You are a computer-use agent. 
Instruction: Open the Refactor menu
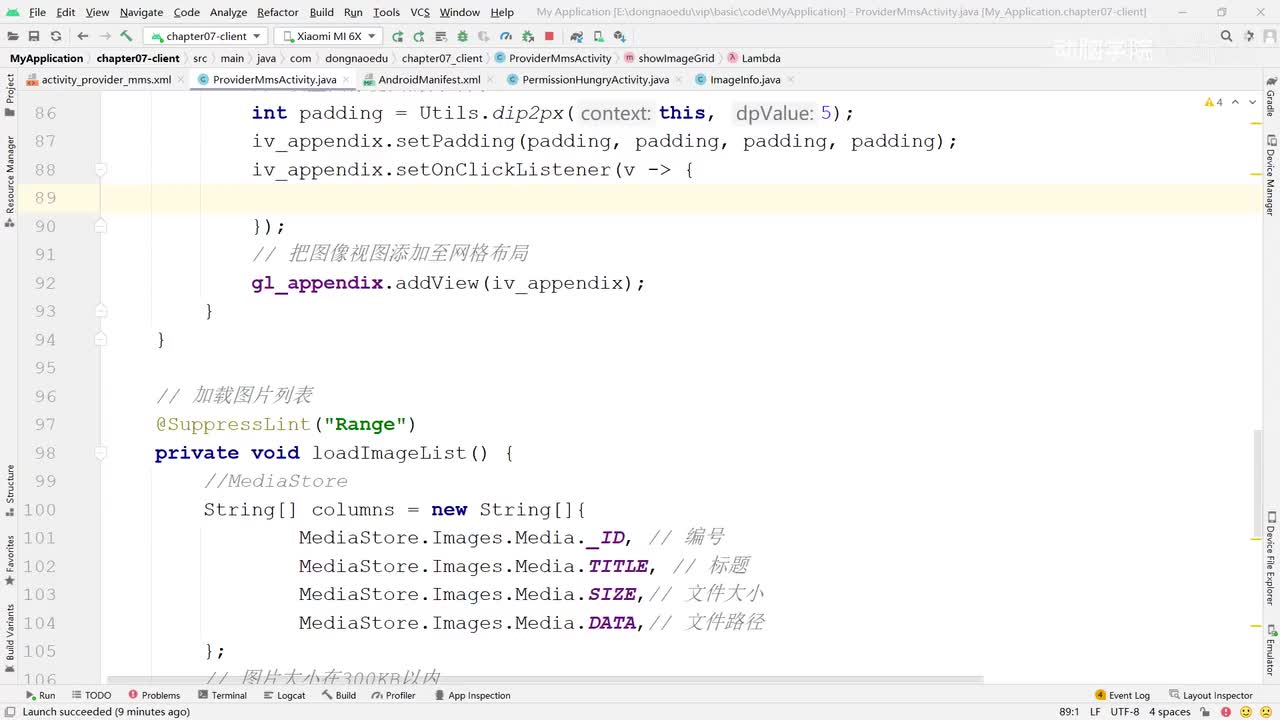tap(277, 12)
